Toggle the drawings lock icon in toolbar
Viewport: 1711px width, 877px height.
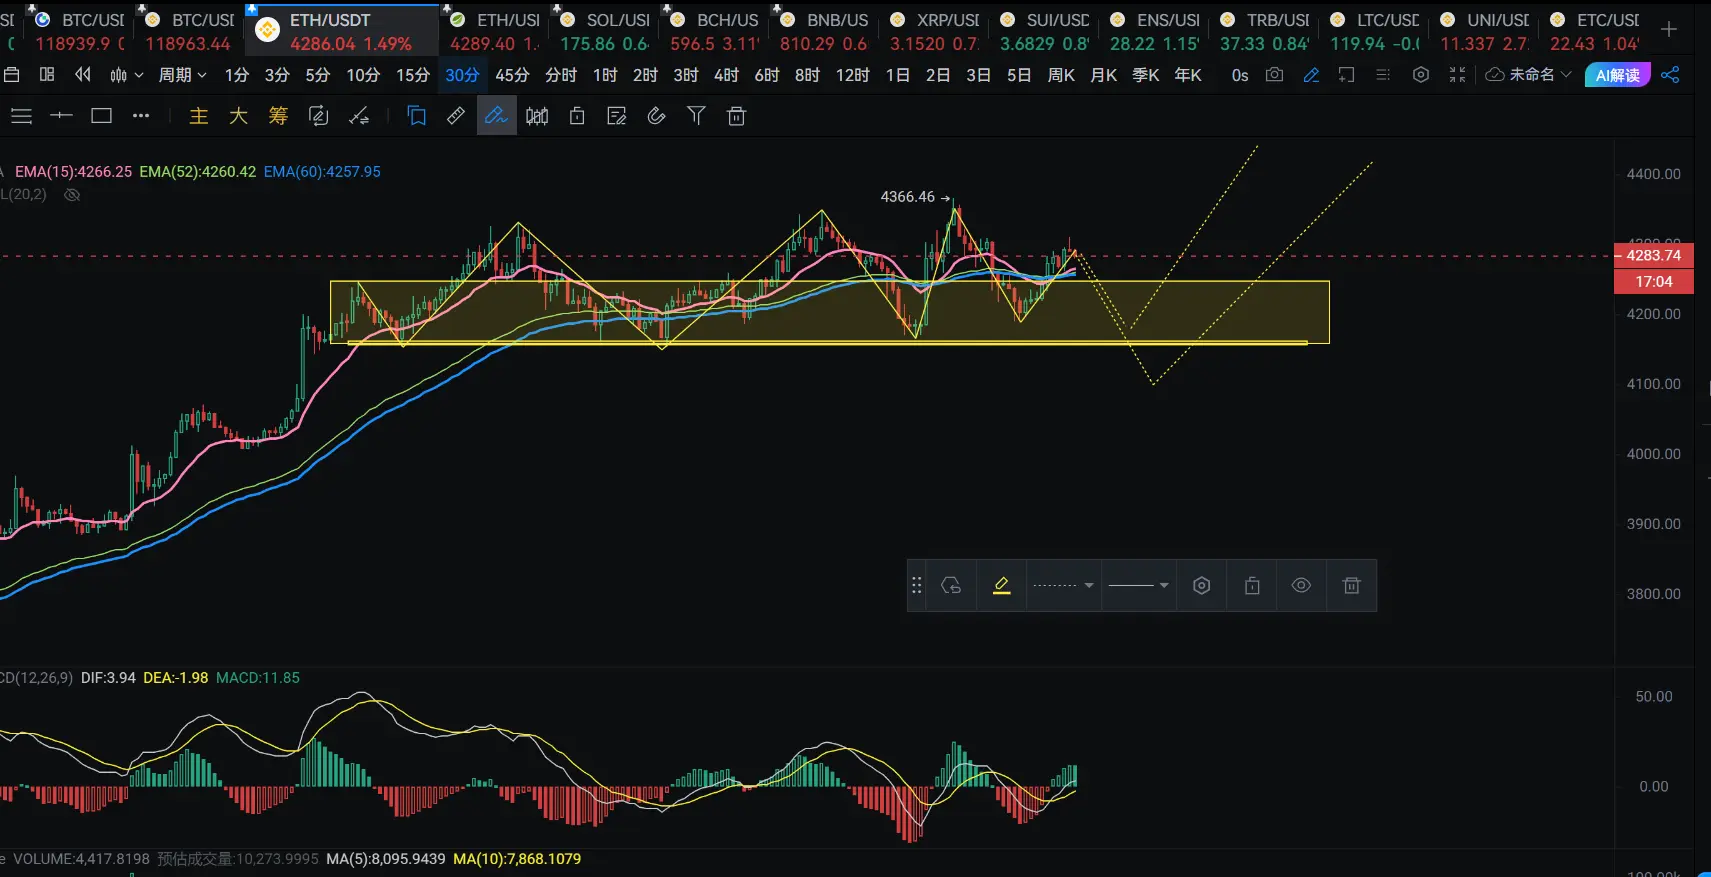[577, 116]
